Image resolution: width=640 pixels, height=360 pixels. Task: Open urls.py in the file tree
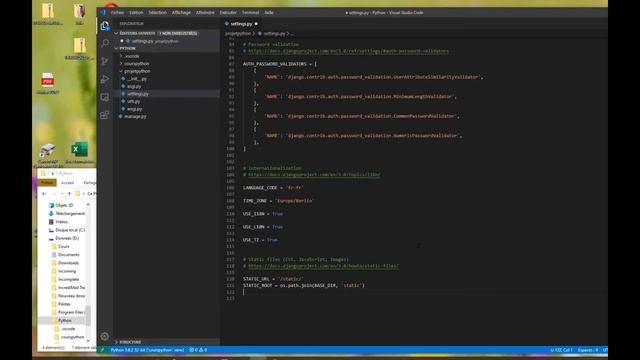pos(133,101)
